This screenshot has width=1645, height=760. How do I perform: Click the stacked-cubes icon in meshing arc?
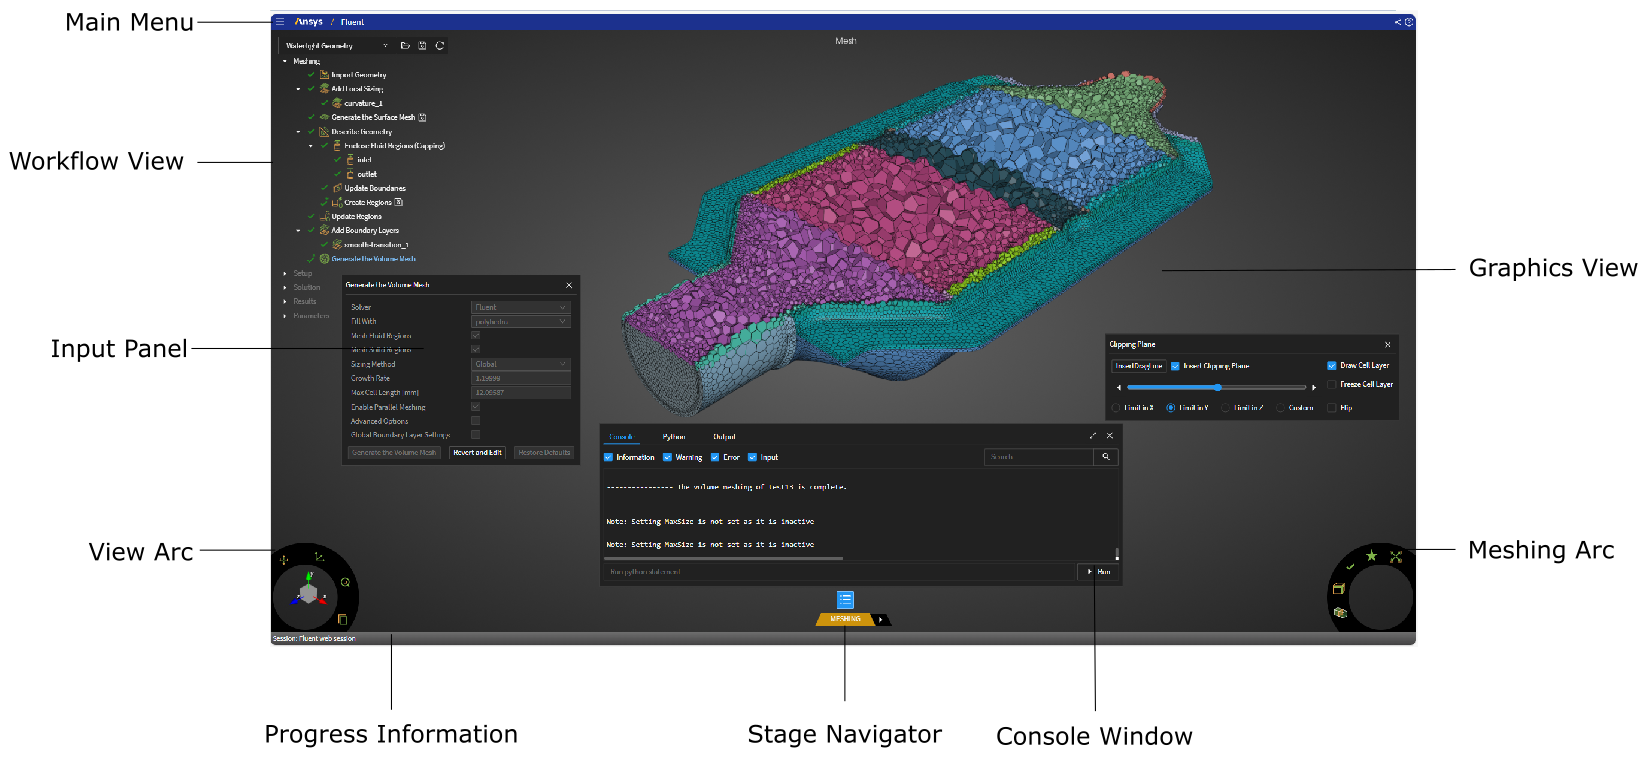(x=1340, y=613)
